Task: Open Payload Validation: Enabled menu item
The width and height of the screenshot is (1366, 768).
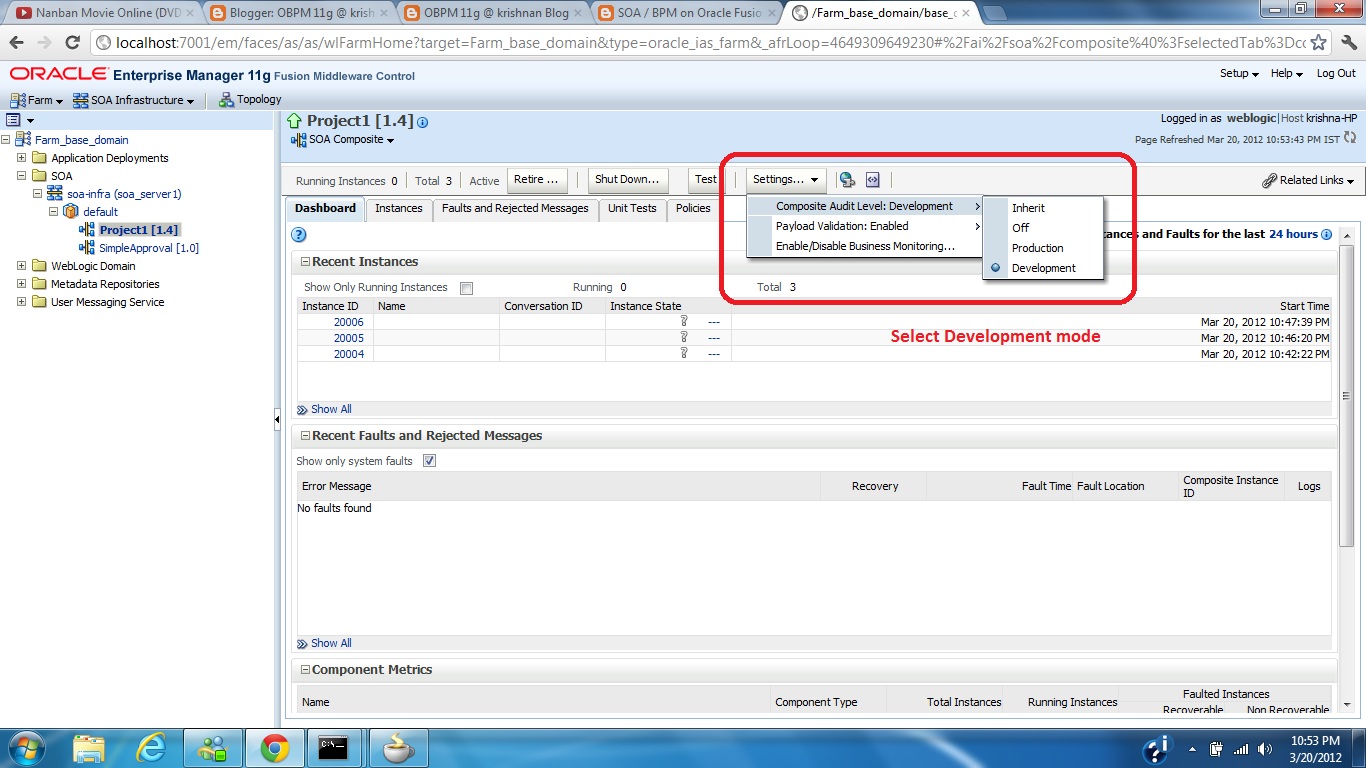Action: (864, 226)
